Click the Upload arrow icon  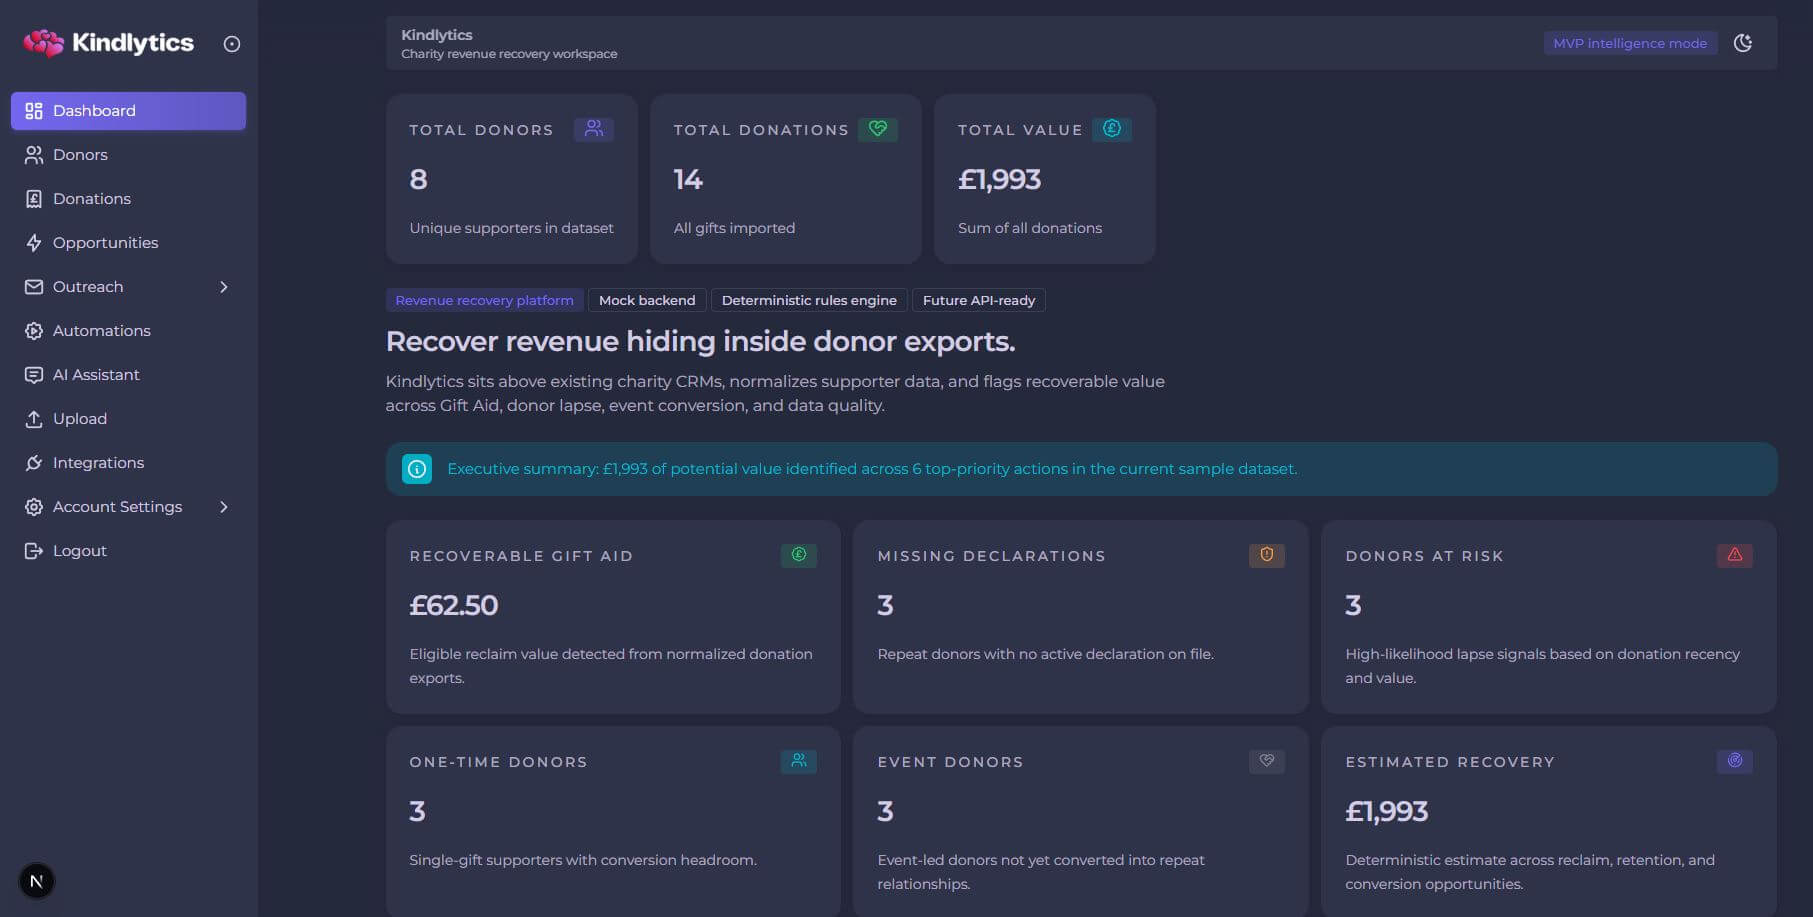[x=34, y=419]
